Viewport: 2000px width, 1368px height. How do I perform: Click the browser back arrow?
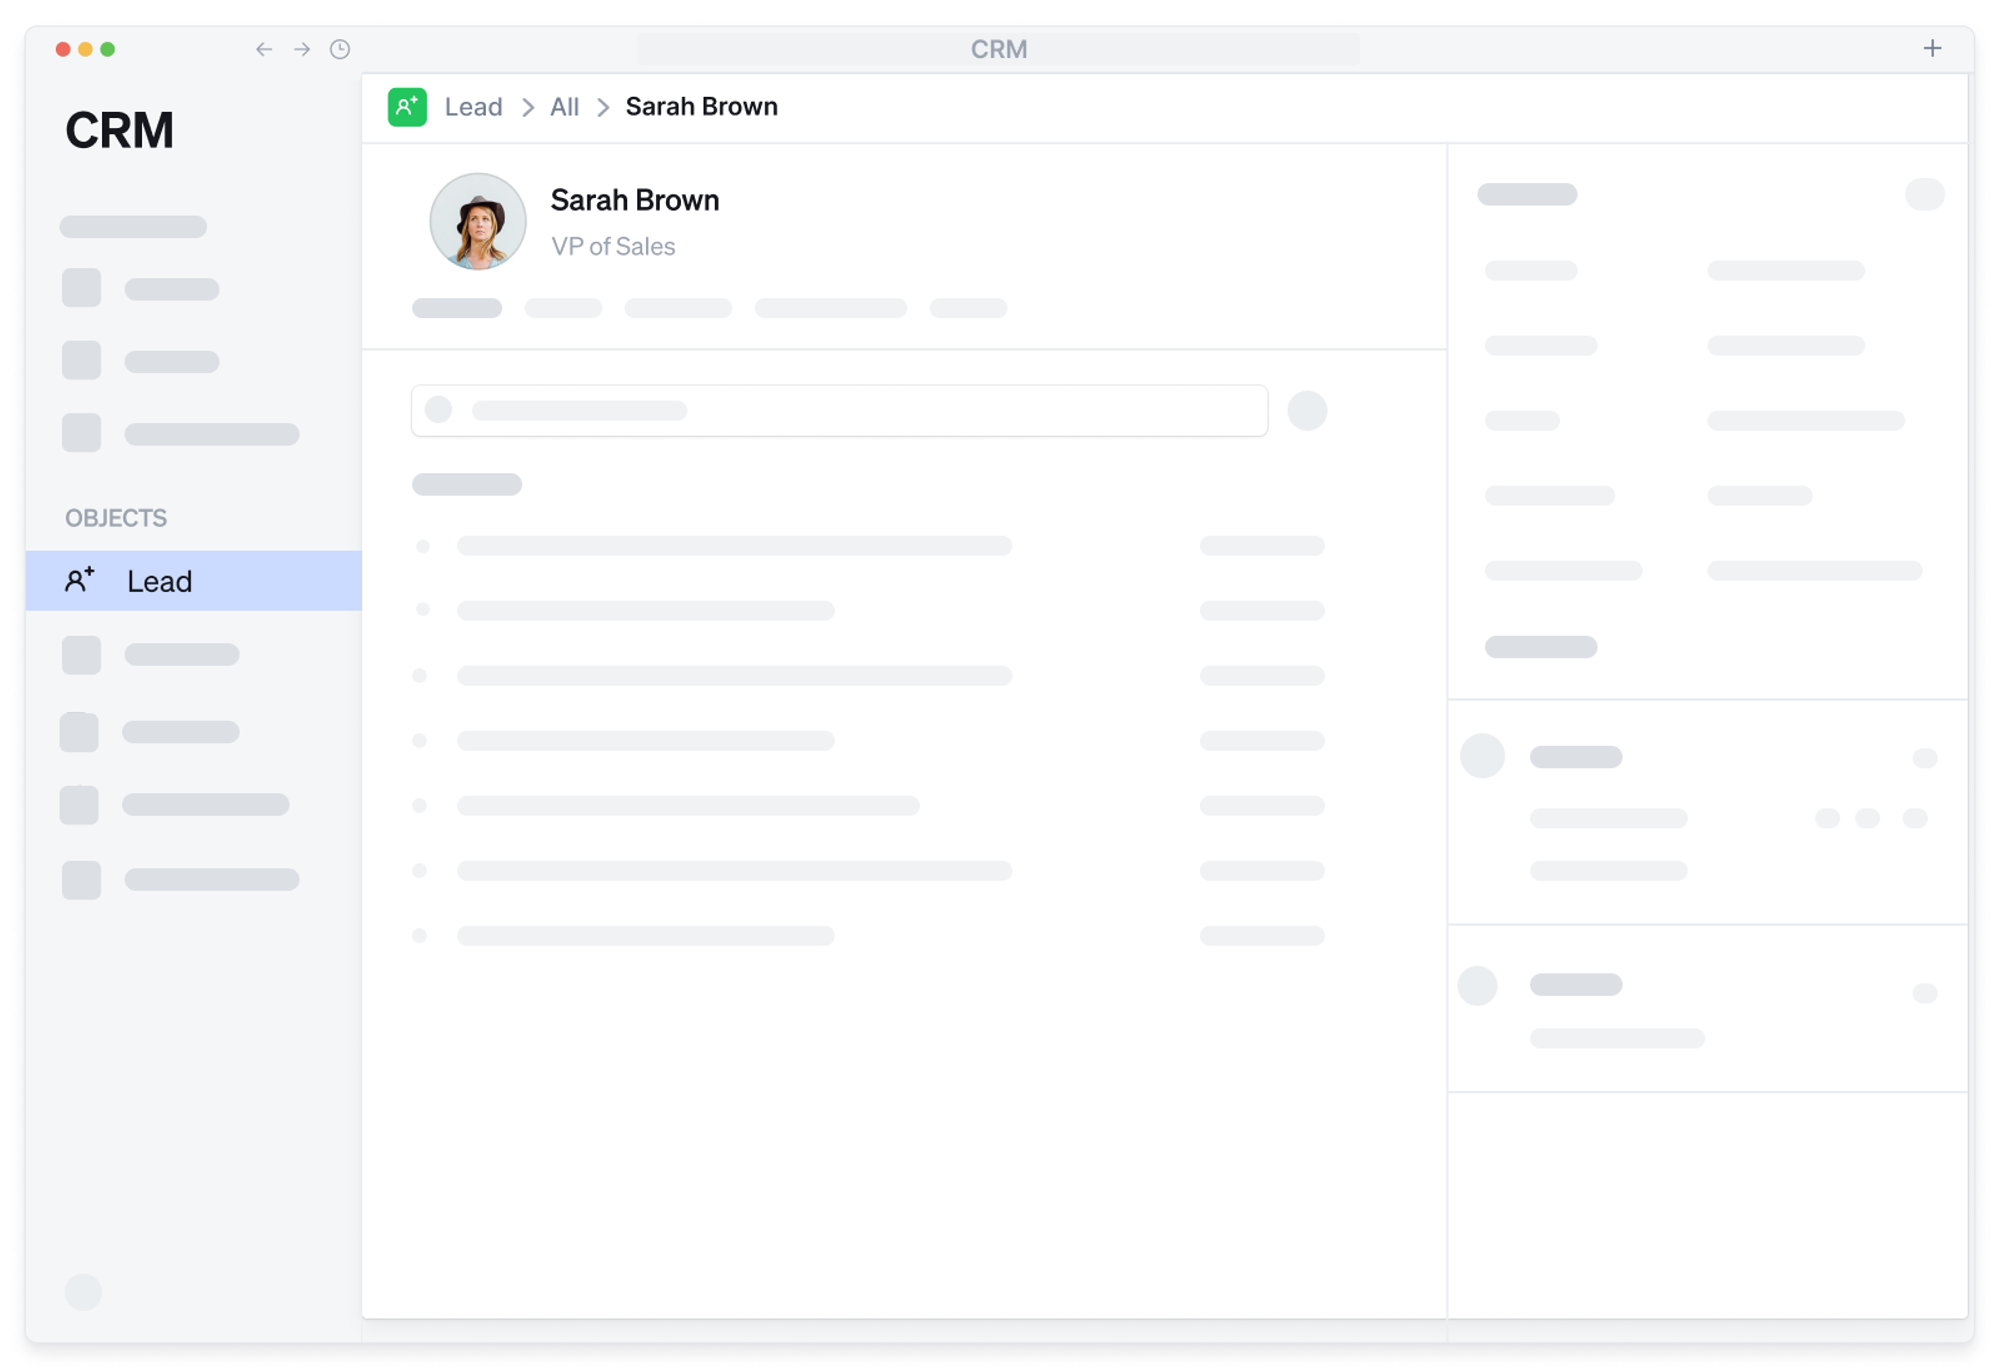264,49
